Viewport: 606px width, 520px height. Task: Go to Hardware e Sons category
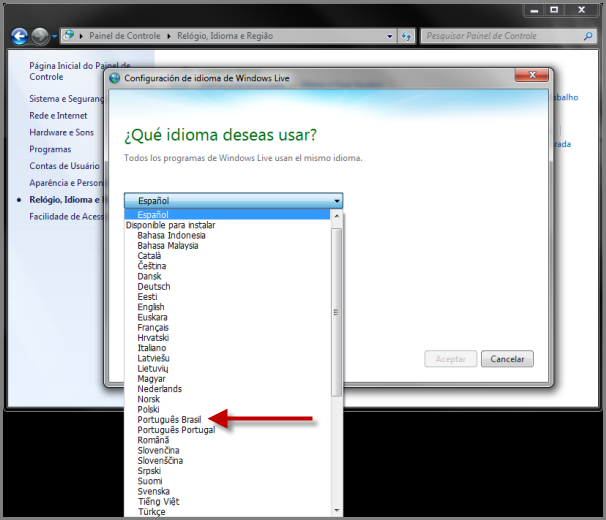pos(61,132)
